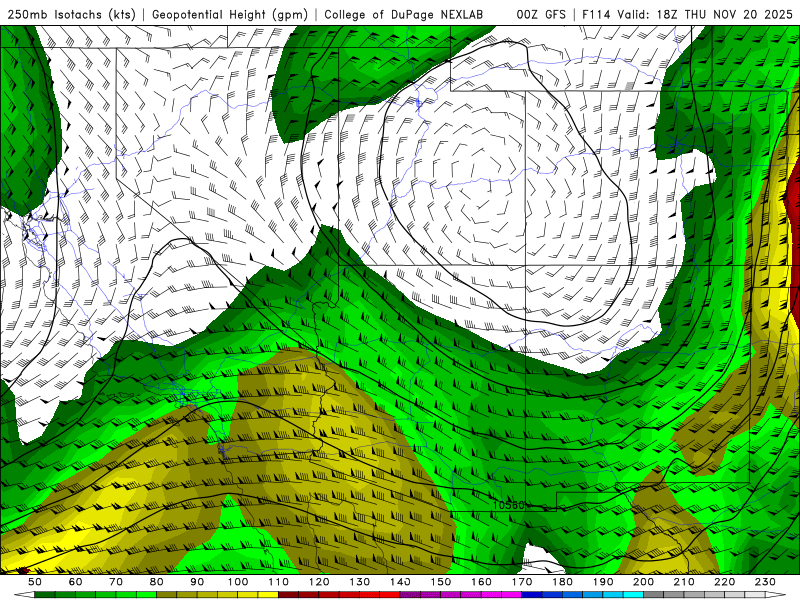This screenshot has height=600, width=800.
Task: Click the '200' legend value
Action: [x=644, y=582]
